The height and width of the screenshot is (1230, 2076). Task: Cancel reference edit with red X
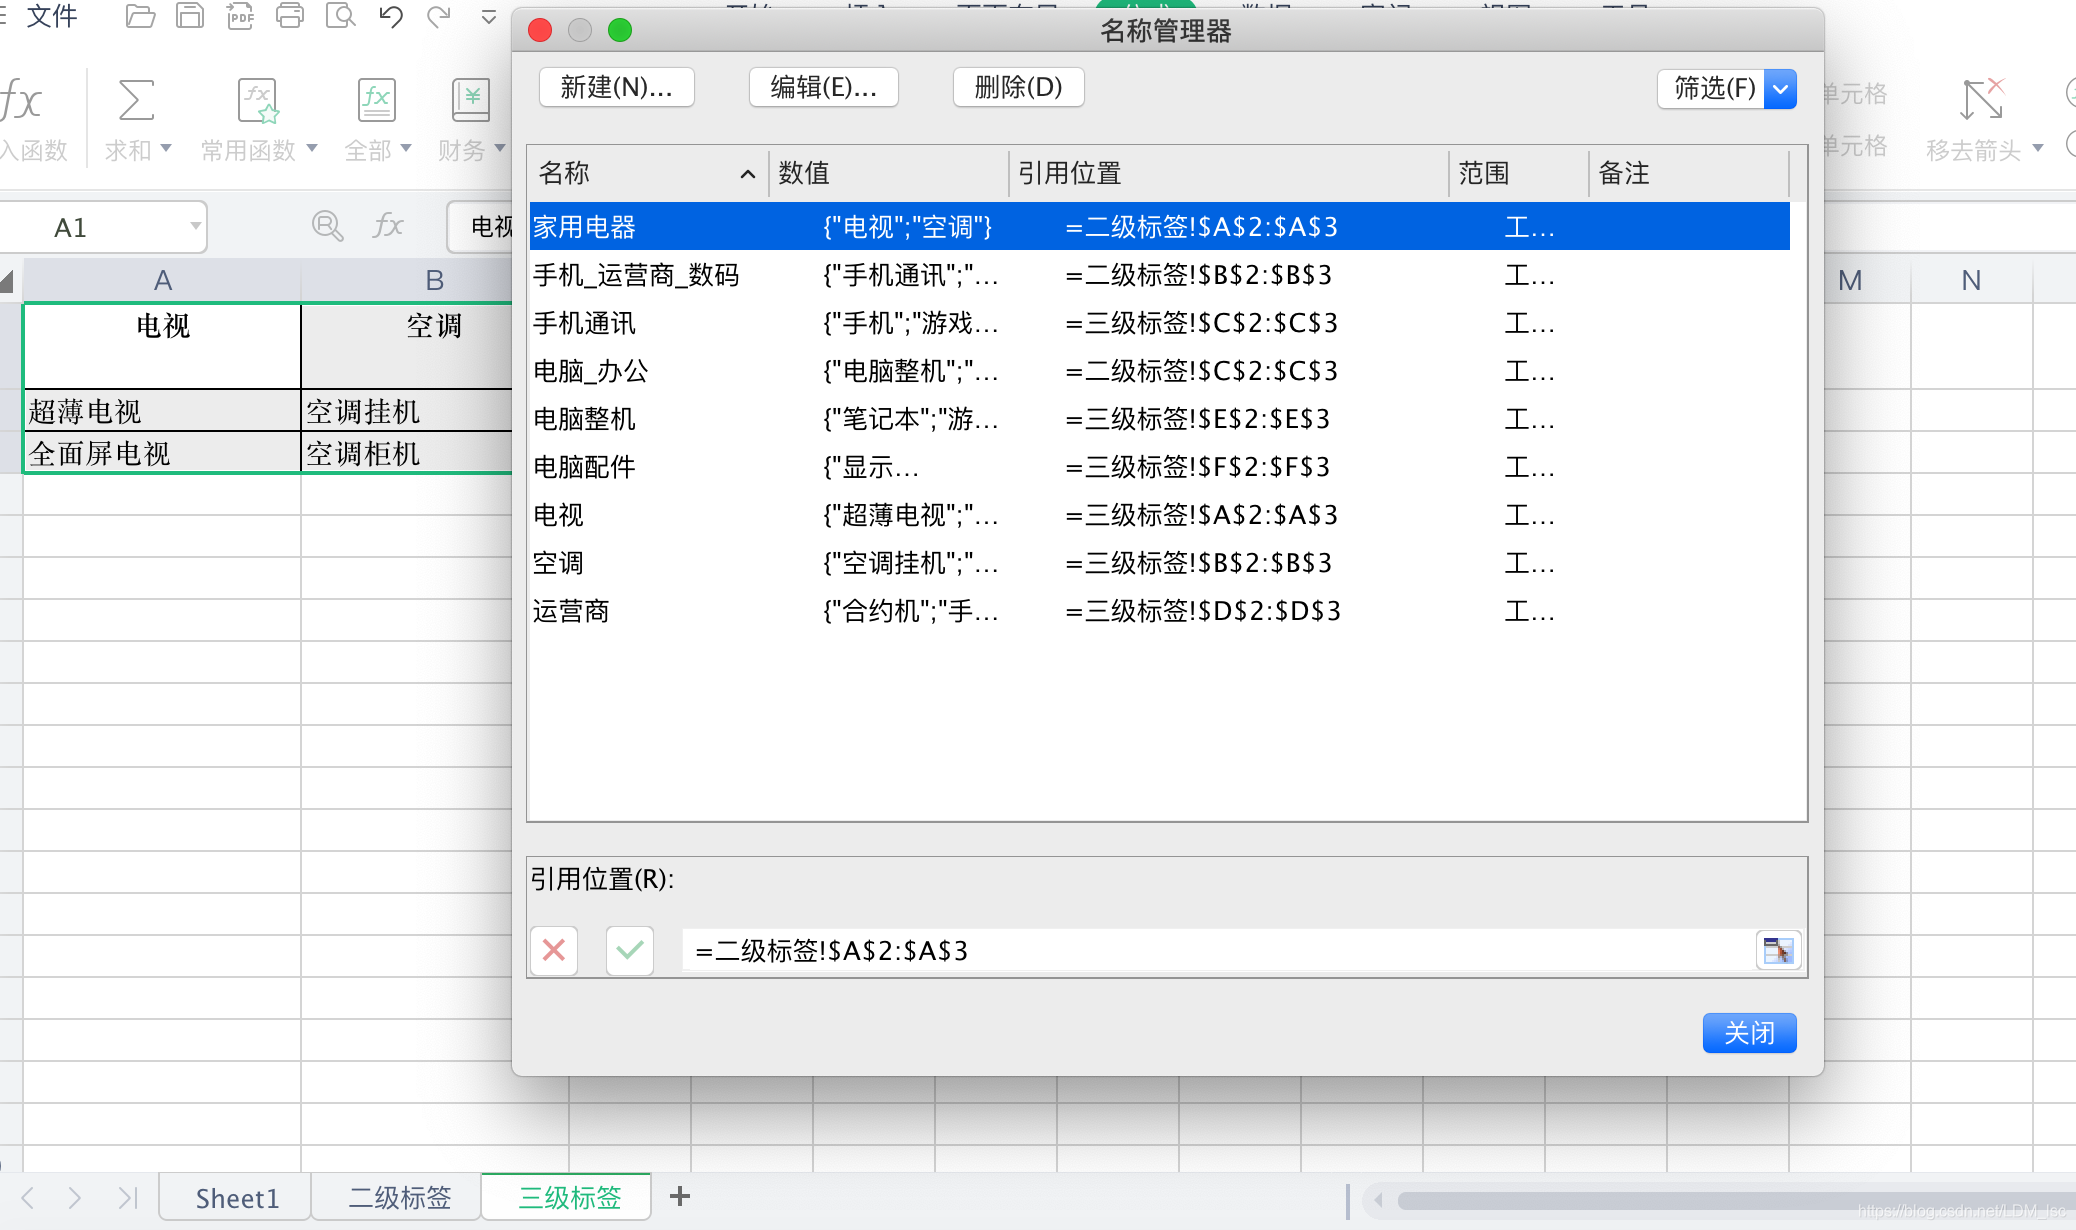[554, 950]
